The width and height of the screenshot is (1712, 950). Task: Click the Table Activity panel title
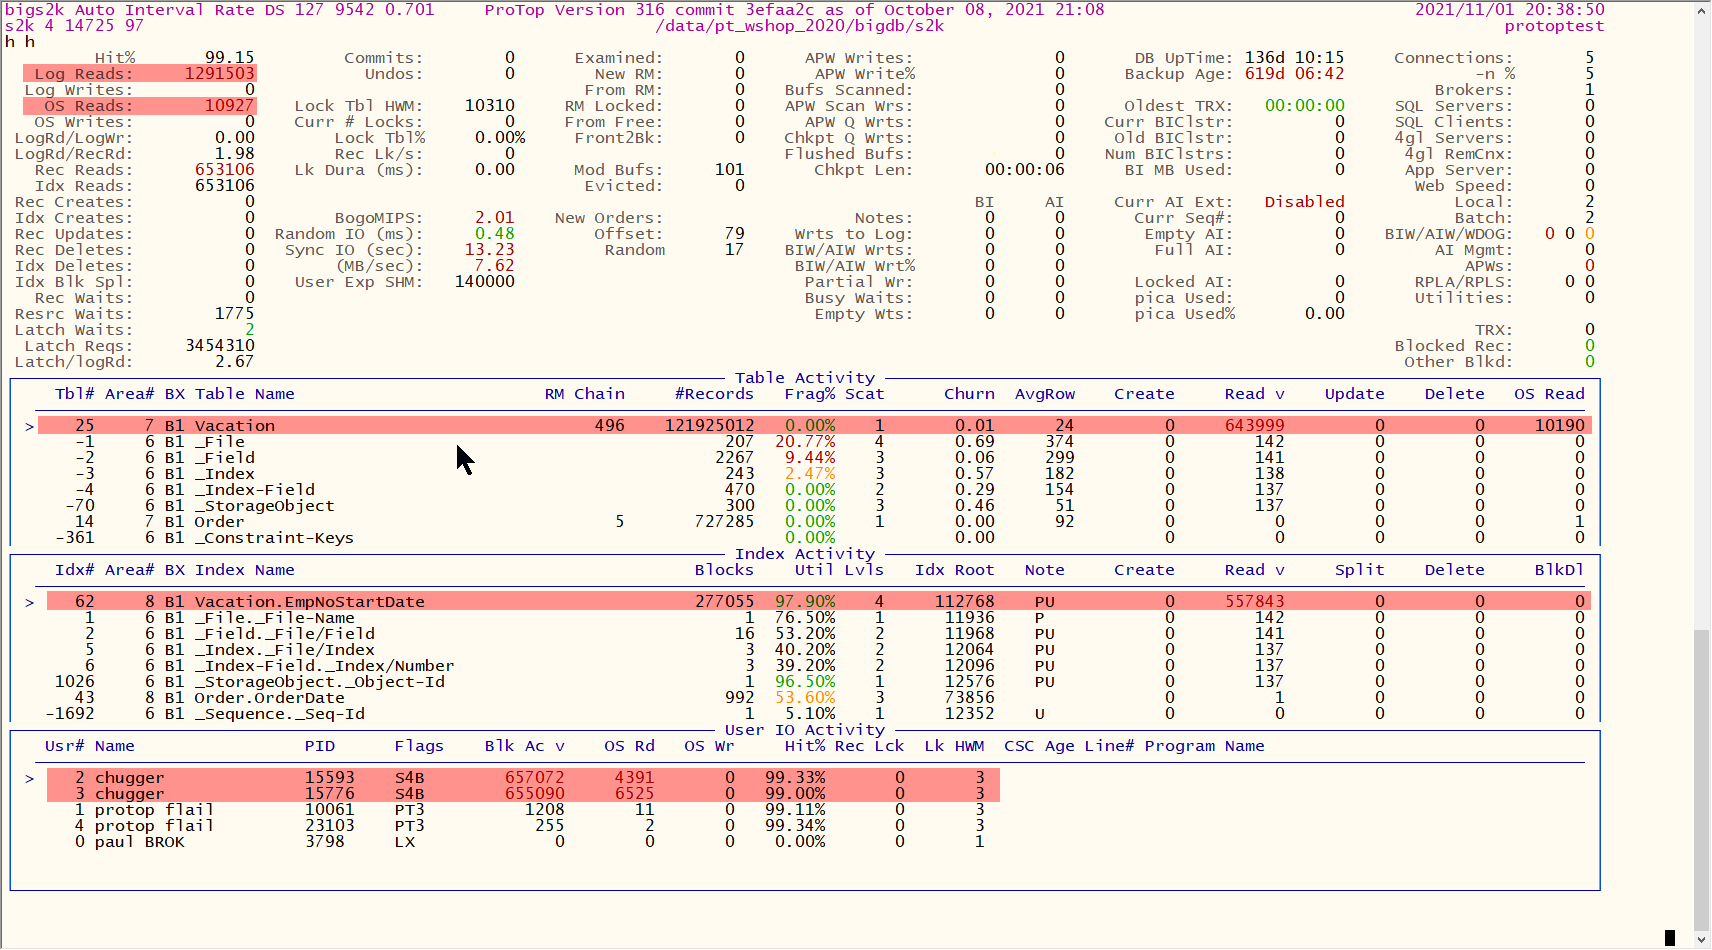[x=805, y=378]
